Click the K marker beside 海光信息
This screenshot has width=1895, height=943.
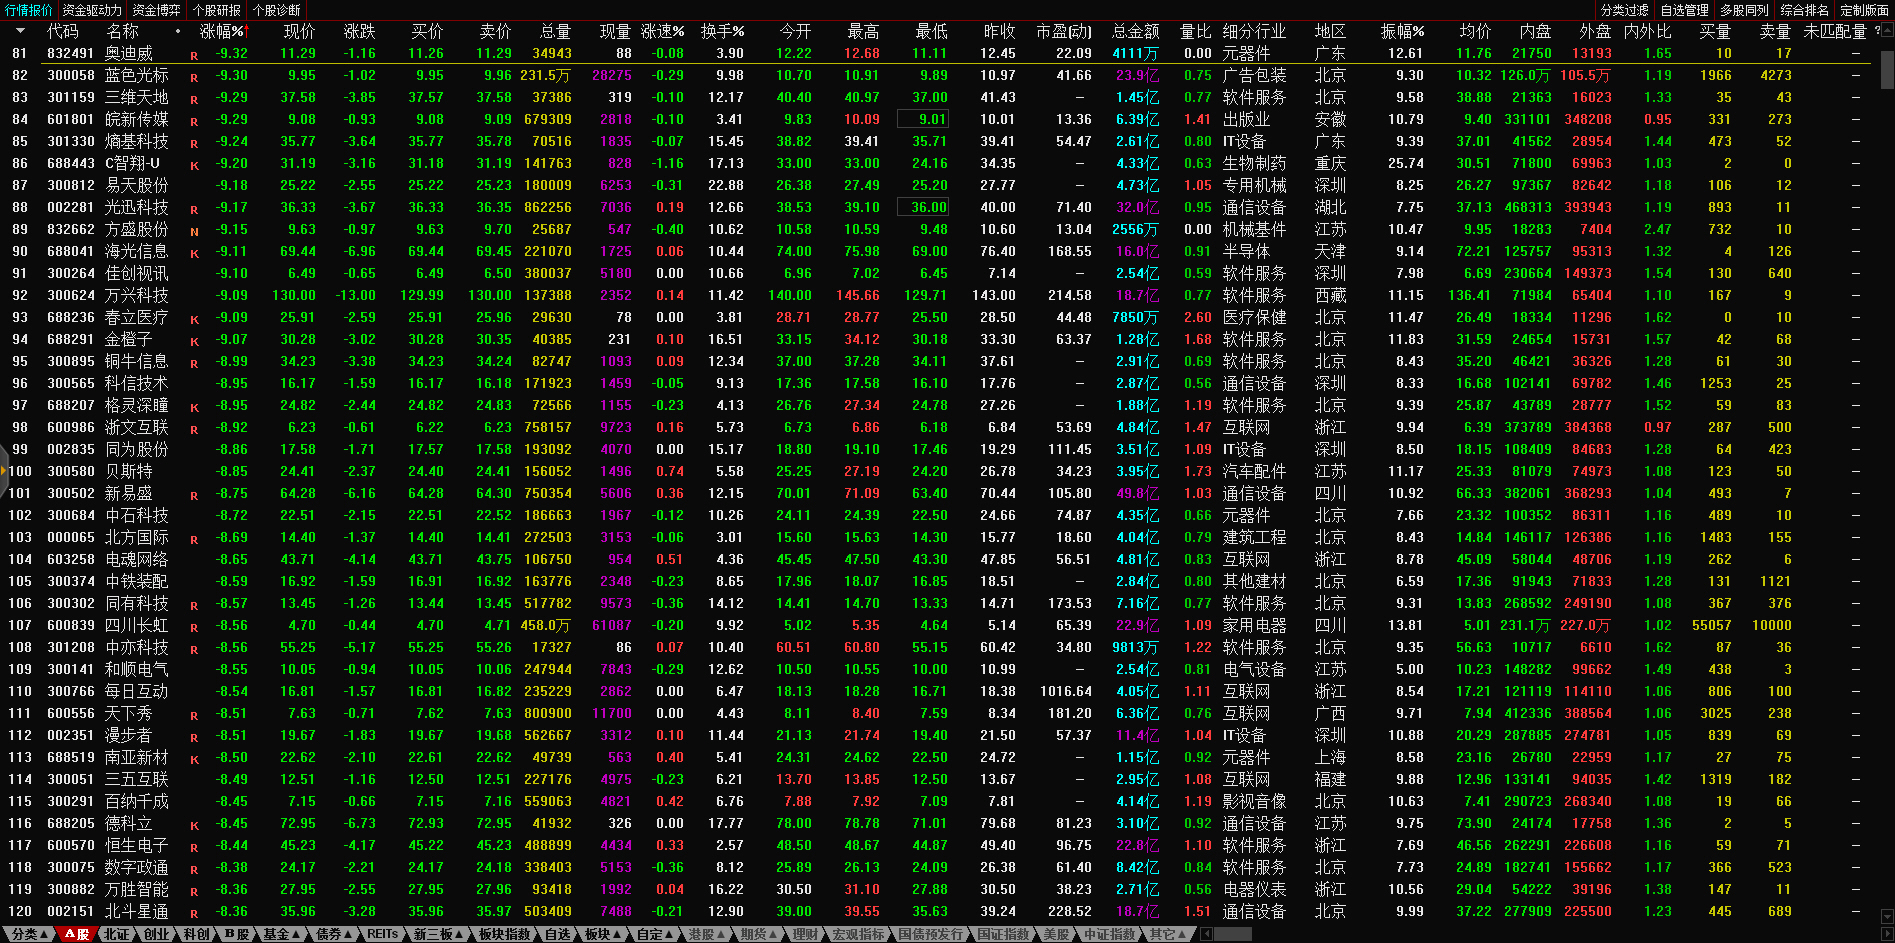[x=194, y=253]
